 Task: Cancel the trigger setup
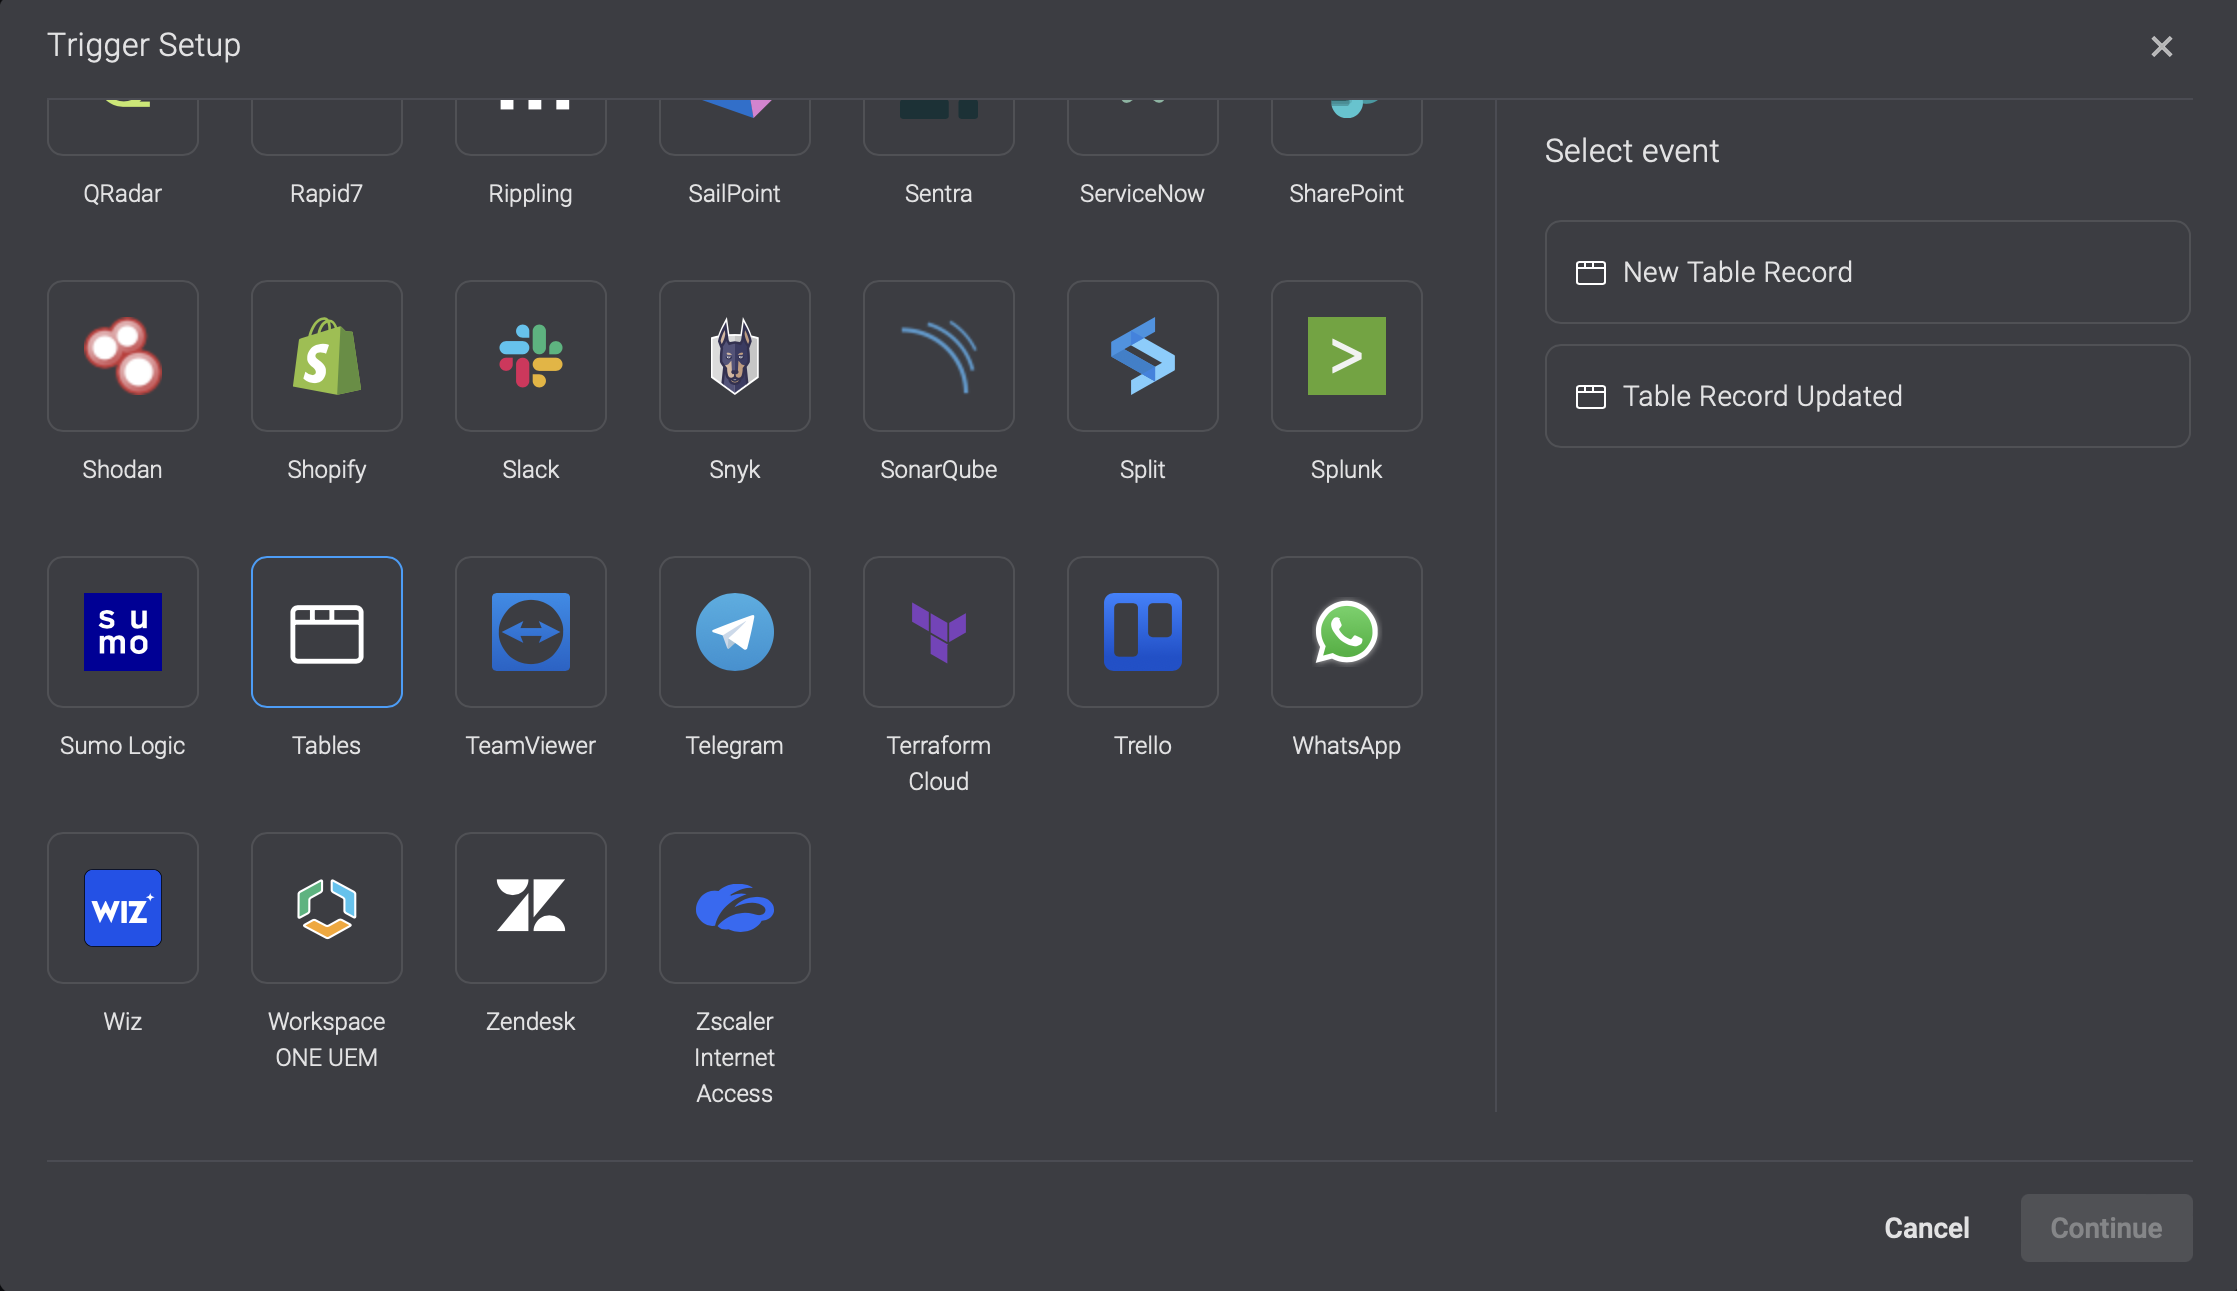[x=1927, y=1228]
